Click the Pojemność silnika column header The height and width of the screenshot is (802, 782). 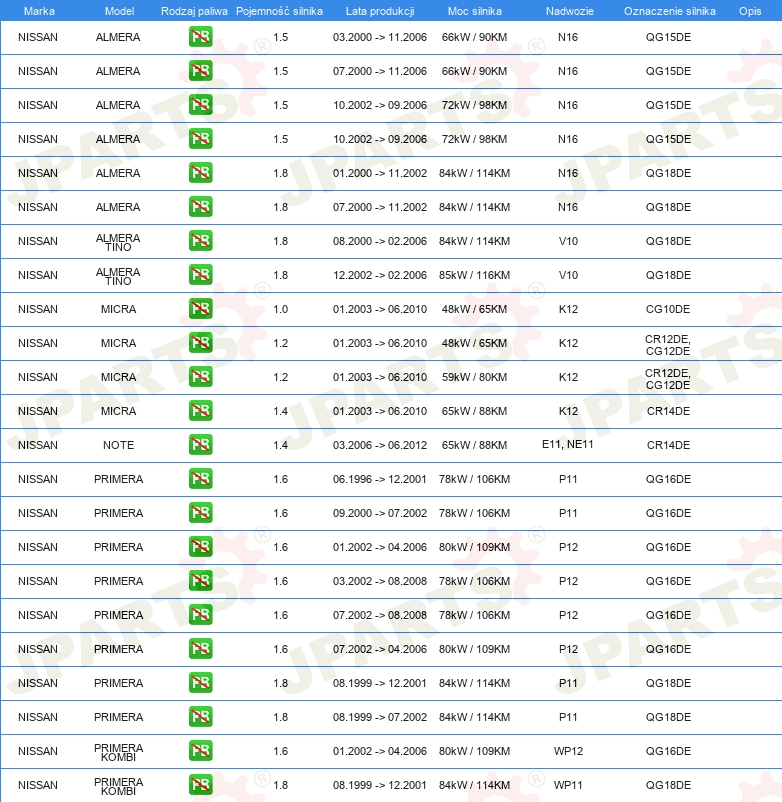(x=279, y=11)
